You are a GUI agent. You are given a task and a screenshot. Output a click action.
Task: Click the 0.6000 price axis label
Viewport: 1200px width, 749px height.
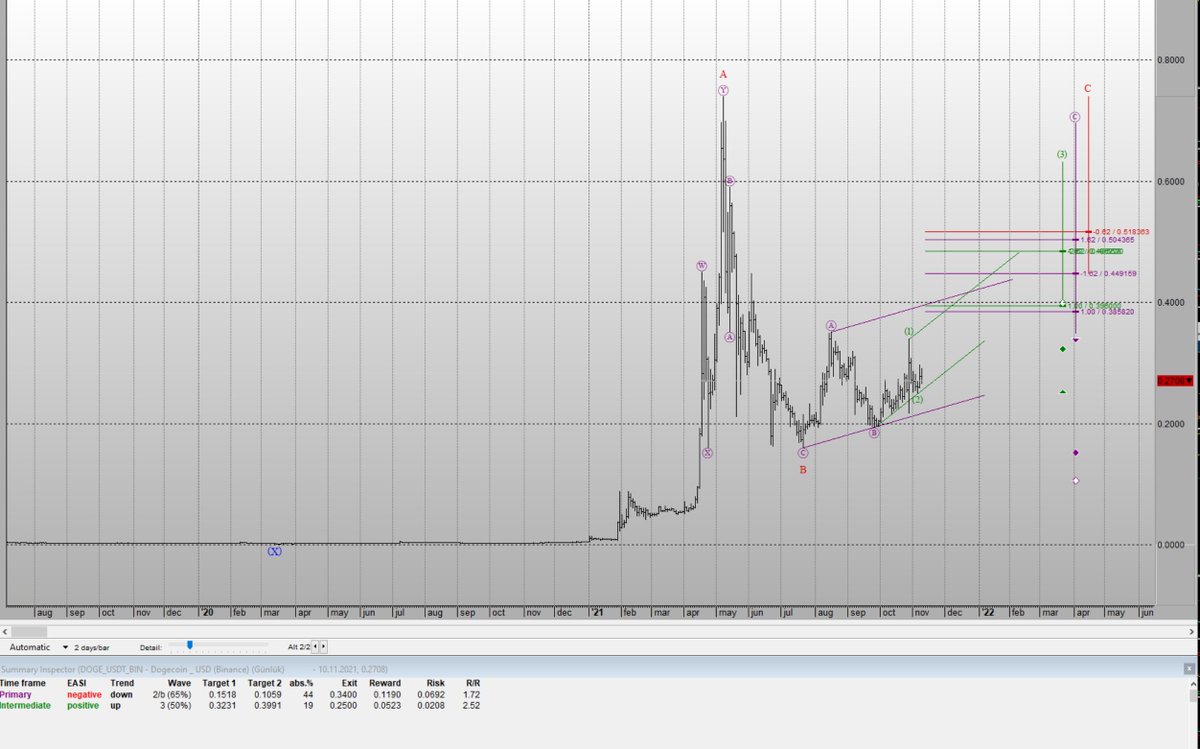point(1172,181)
